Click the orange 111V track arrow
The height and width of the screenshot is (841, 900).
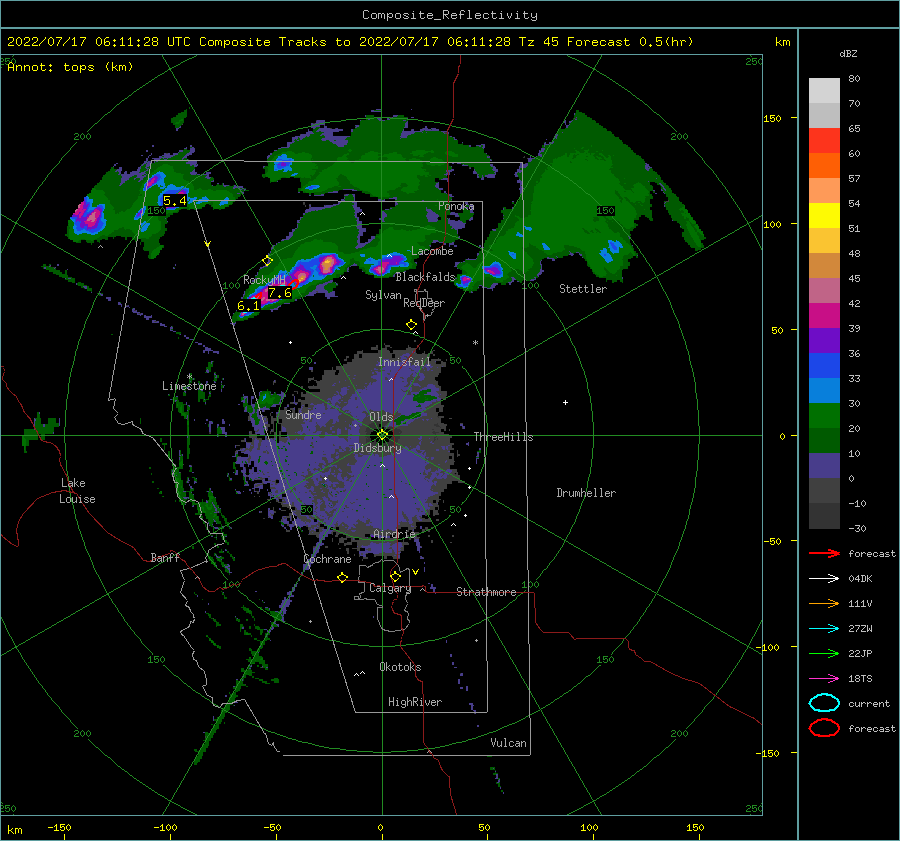coord(824,603)
